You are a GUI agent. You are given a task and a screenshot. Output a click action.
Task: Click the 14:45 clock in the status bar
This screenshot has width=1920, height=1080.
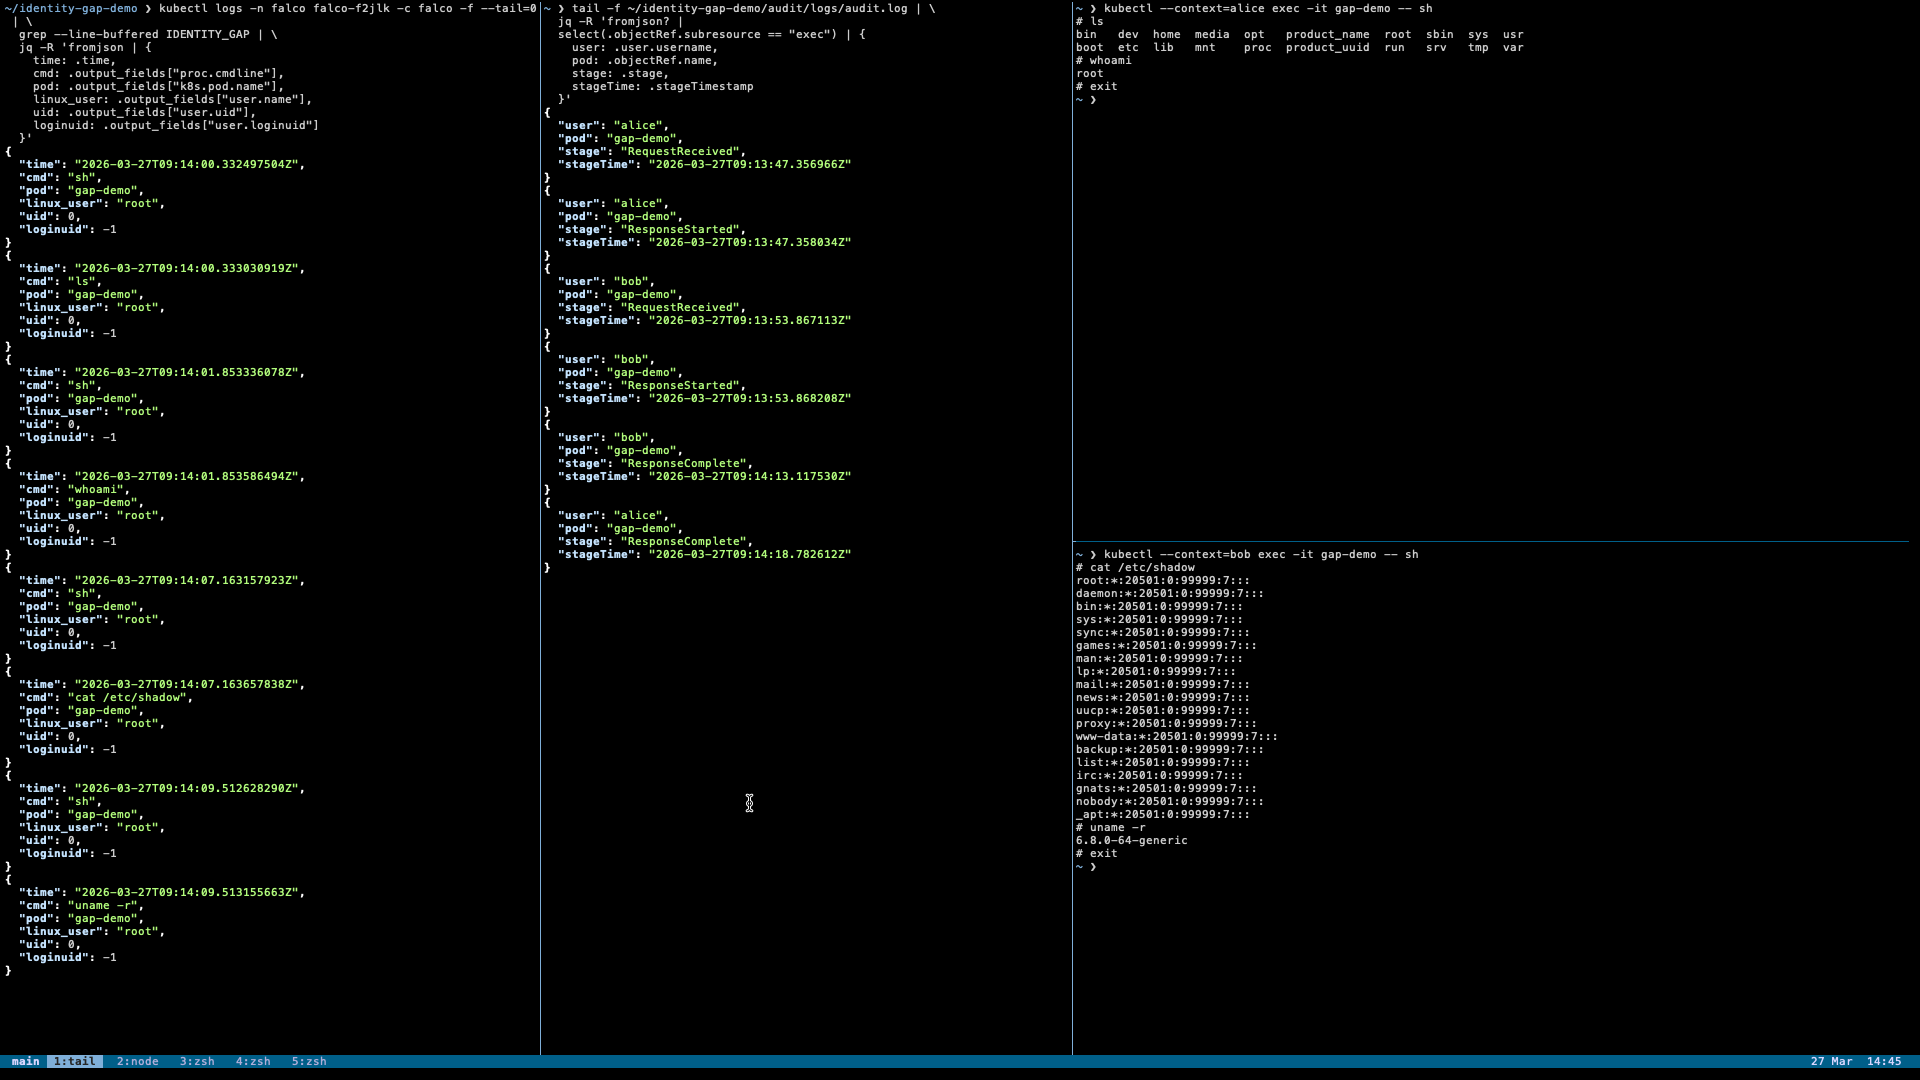(1886, 1061)
